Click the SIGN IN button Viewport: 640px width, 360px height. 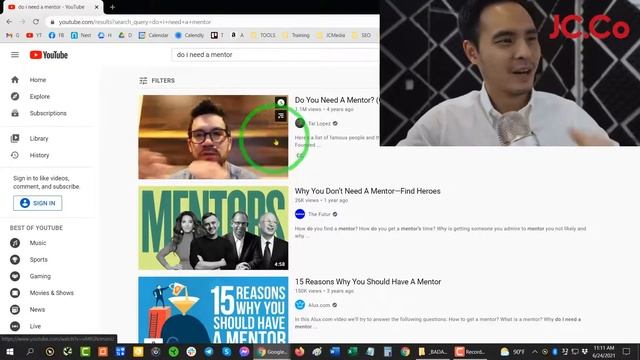click(38, 203)
